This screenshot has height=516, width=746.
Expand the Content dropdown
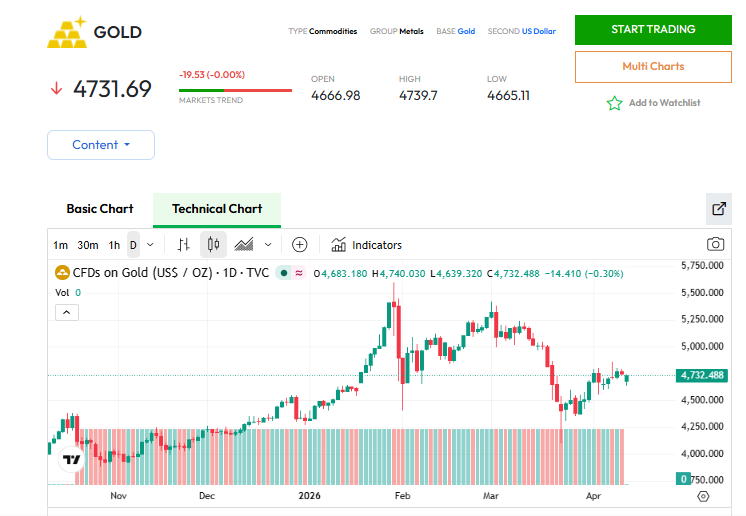[x=101, y=145]
